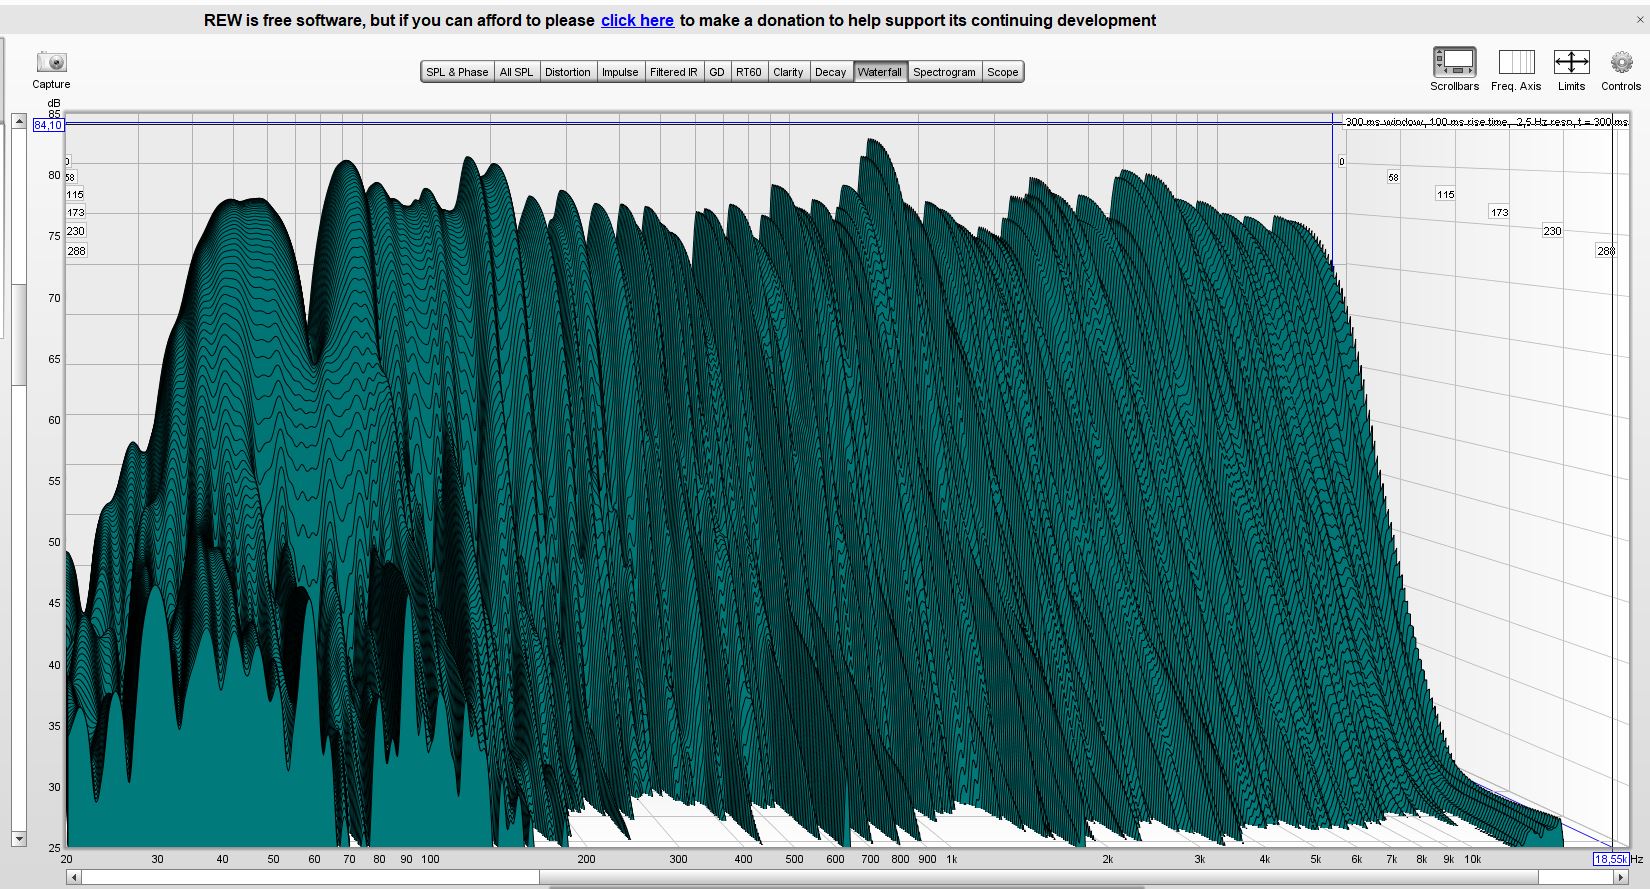Switch to the Clarity tab

(788, 72)
